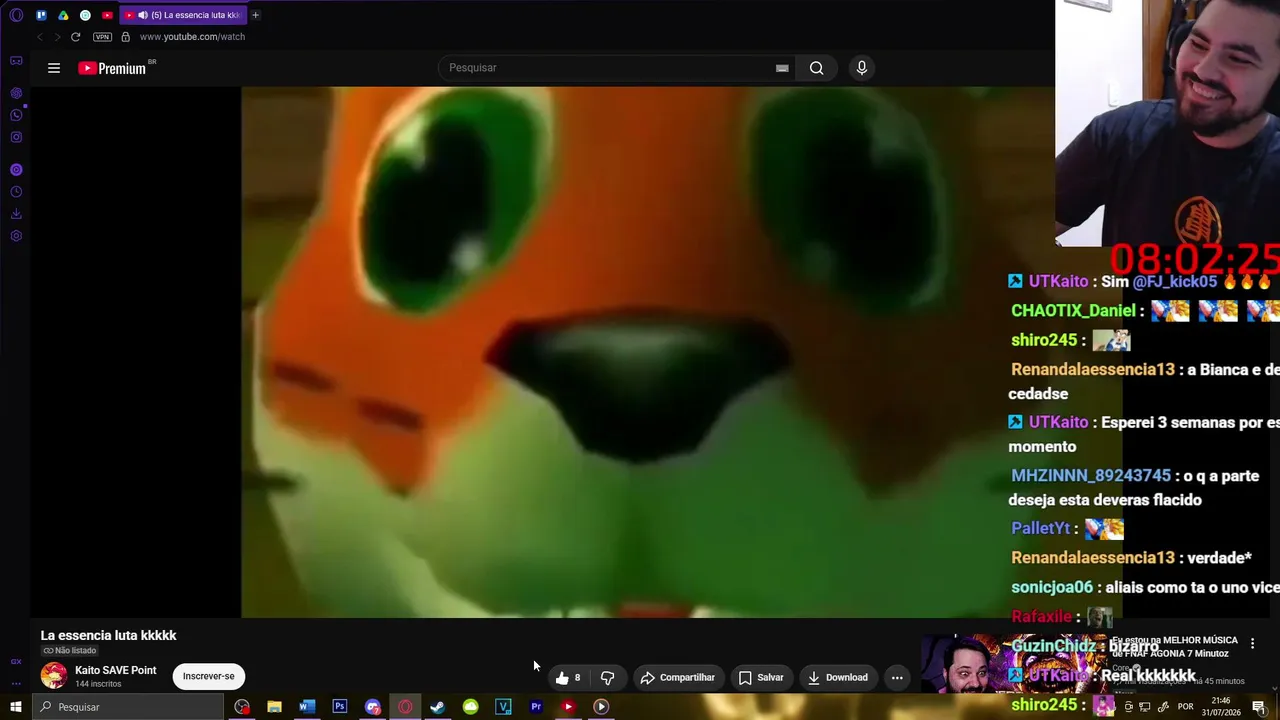The image size is (1280, 720).
Task: Open the on-screen keyboard in search box
Action: 782,68
